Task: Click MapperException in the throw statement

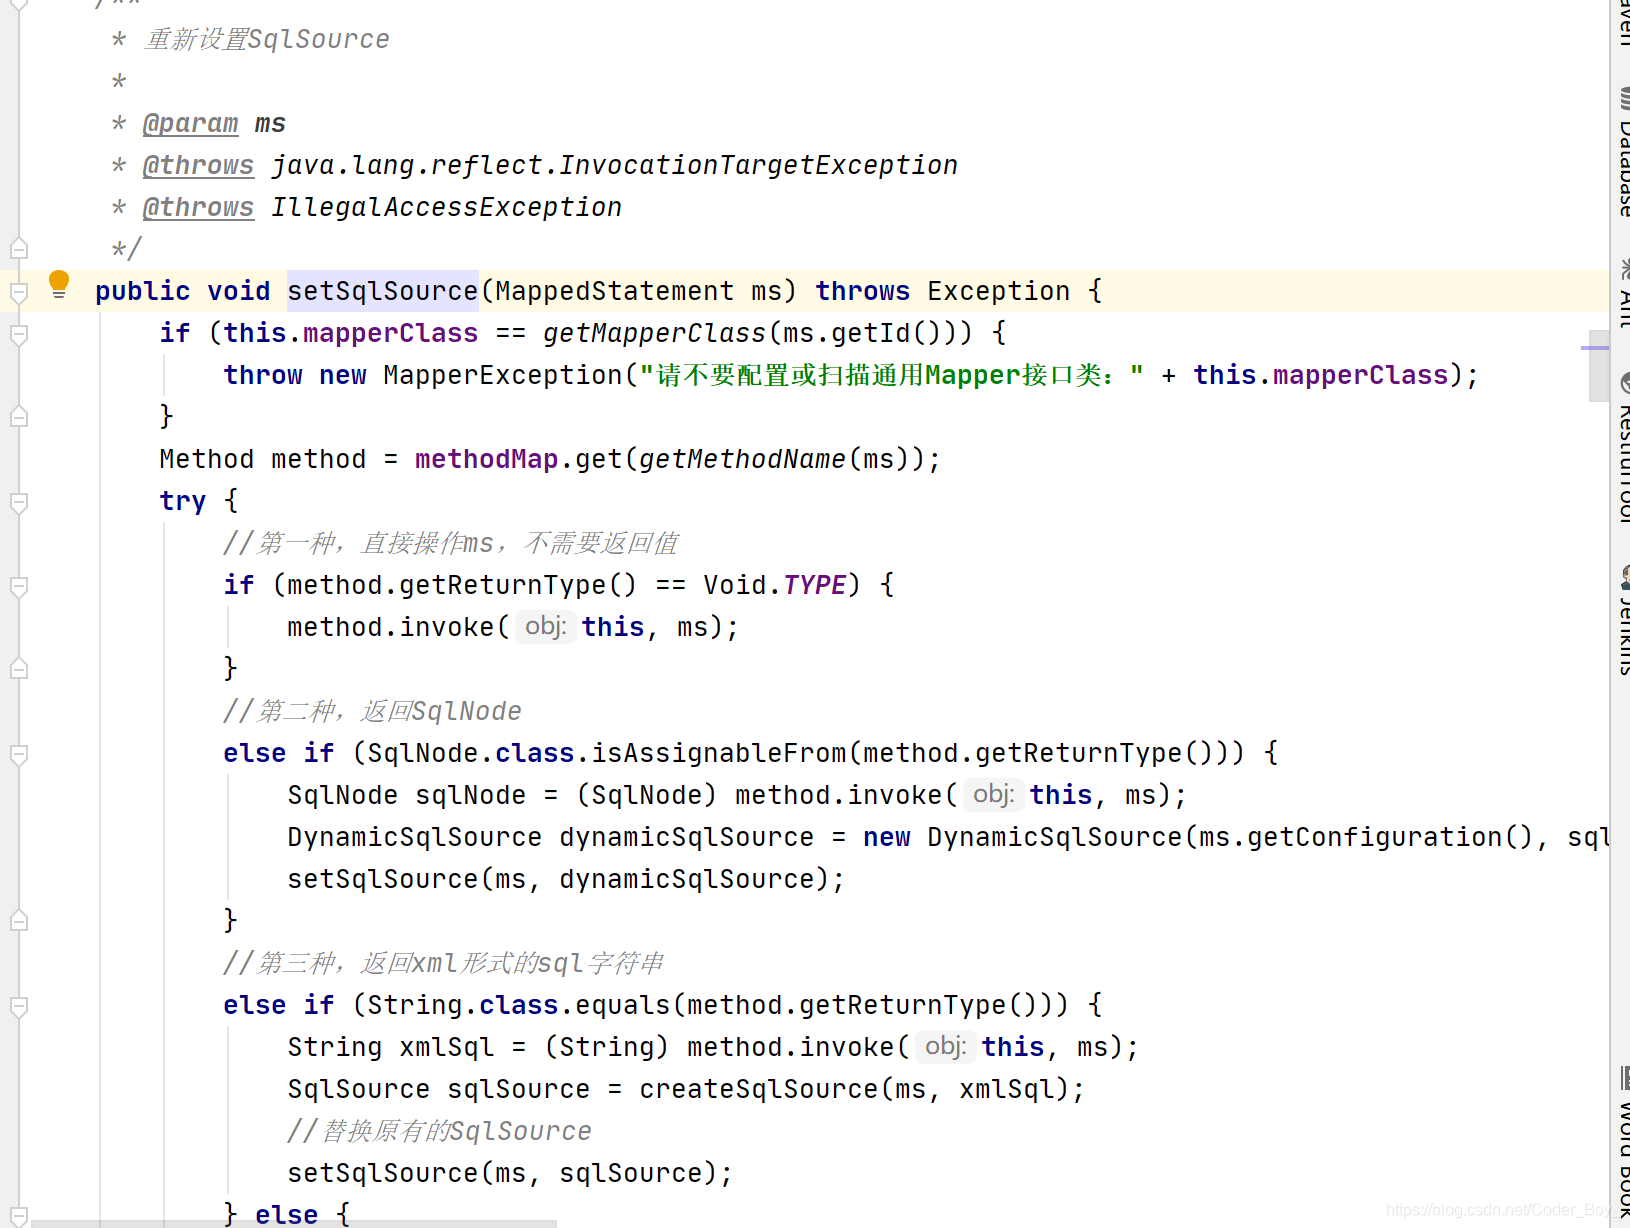Action: click(503, 375)
